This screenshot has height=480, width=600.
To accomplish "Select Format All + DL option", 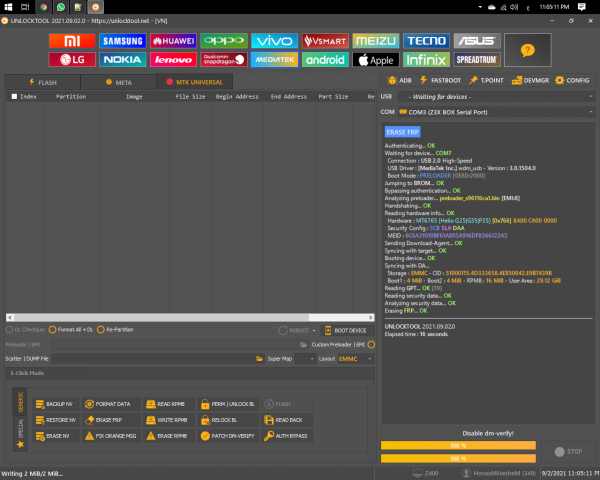I will pos(71,330).
